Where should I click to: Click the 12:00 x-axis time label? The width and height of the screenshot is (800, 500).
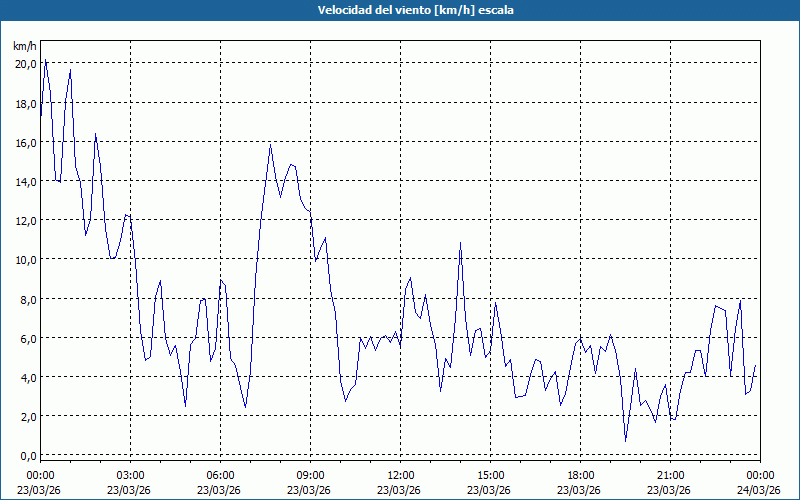pos(400,475)
